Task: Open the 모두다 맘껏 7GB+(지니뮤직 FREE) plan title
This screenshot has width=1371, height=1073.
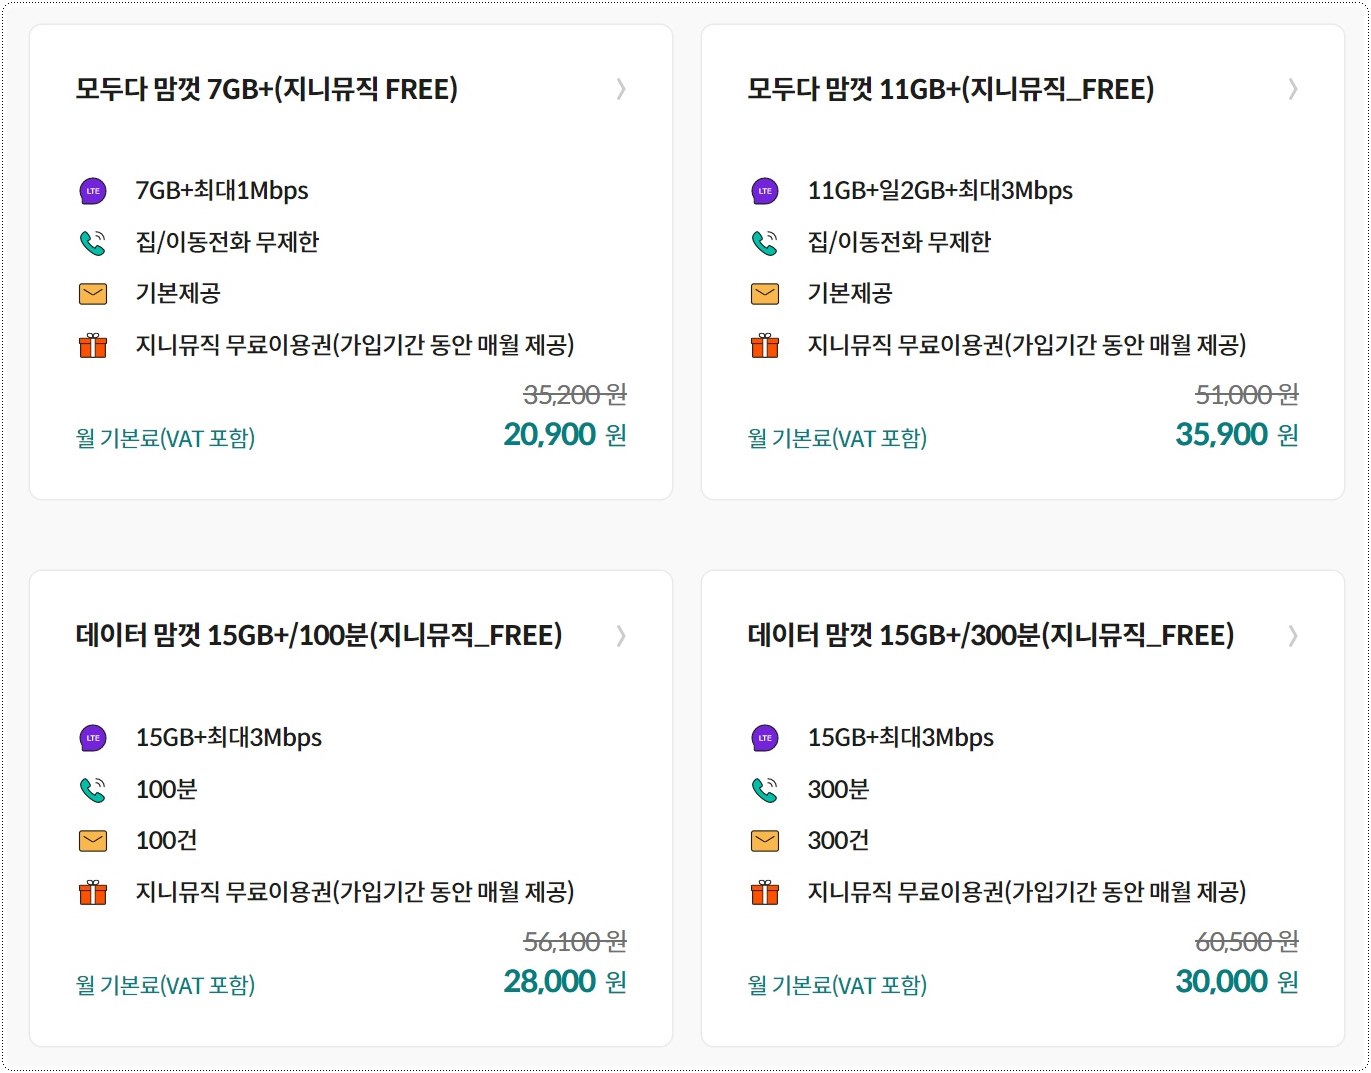Action: click(x=268, y=89)
